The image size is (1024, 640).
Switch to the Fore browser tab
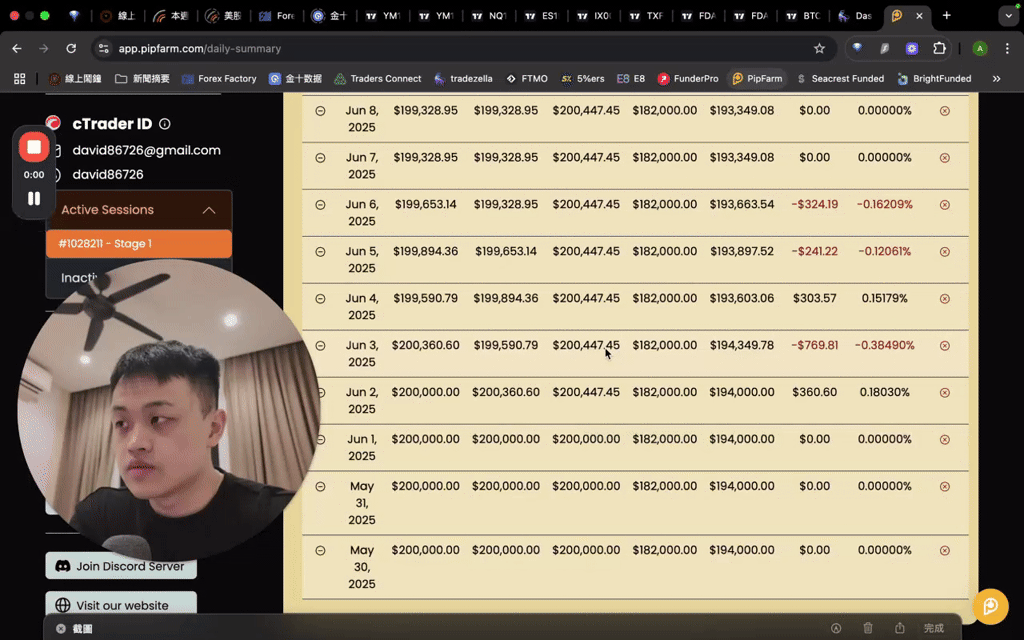coord(278,16)
